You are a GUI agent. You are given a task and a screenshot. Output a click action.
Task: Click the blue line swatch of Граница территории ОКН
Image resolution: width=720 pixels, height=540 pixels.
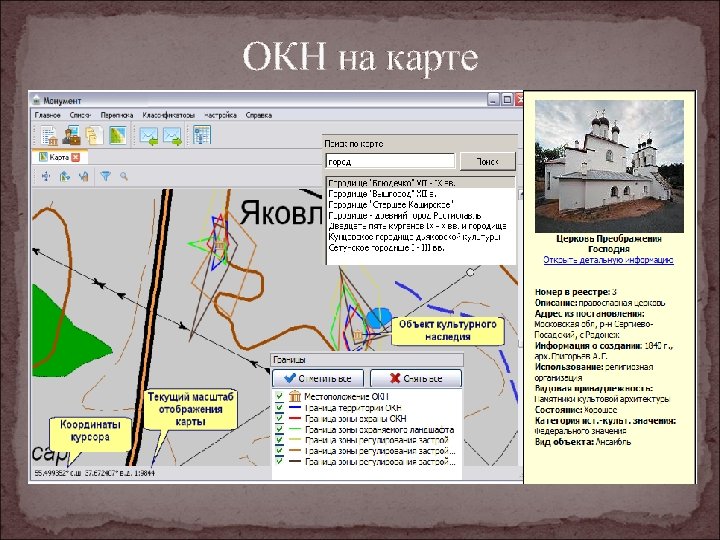pos(295,407)
